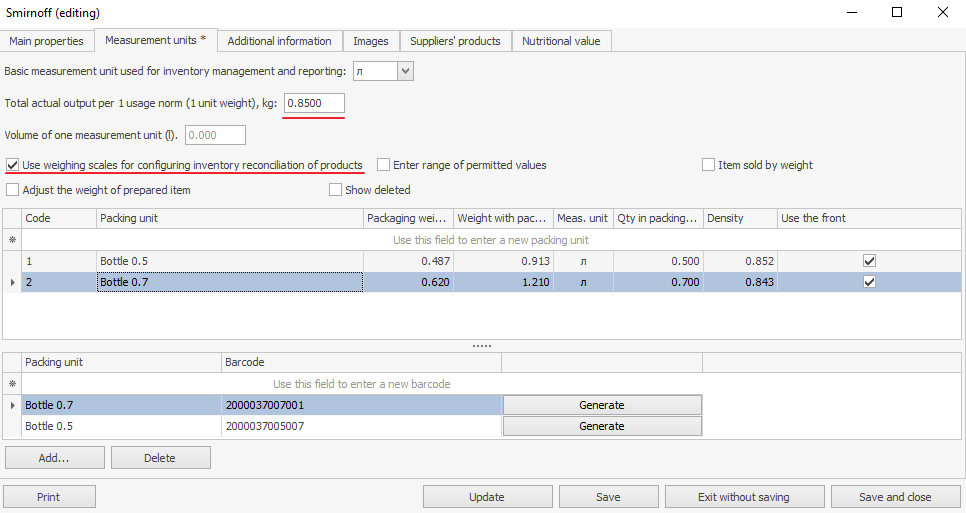Generate barcode for Bottle 0.5
966x513 pixels.
[602, 426]
